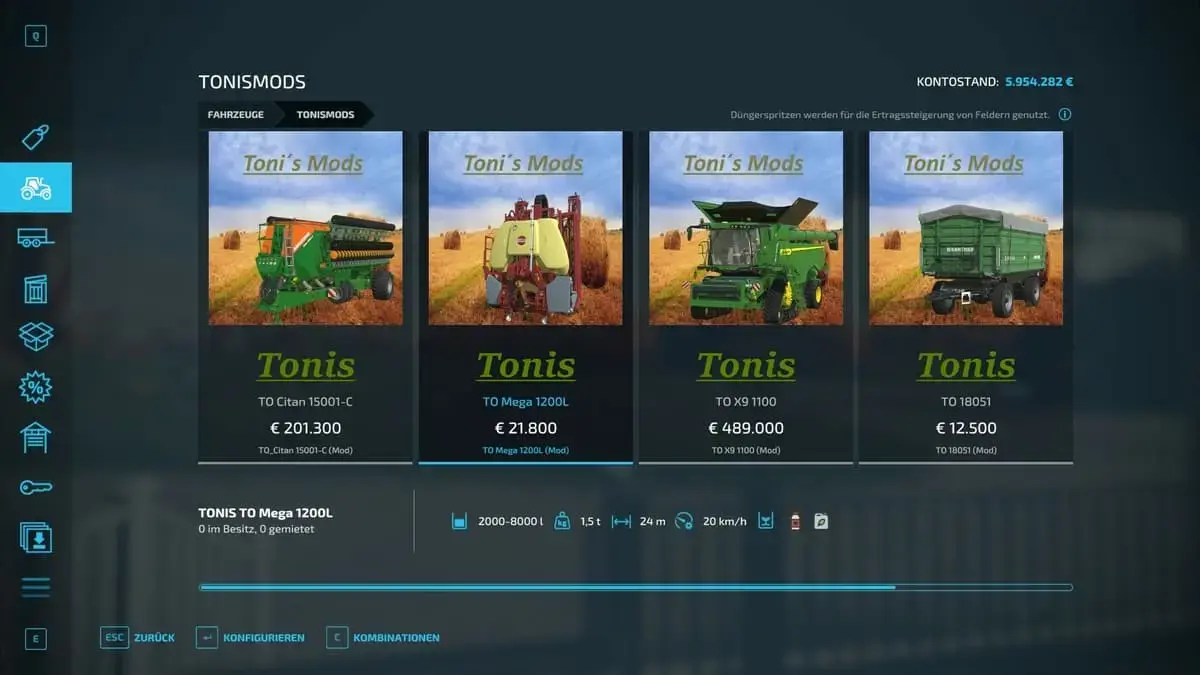Select the TO Citan 15001-C card

(306, 297)
